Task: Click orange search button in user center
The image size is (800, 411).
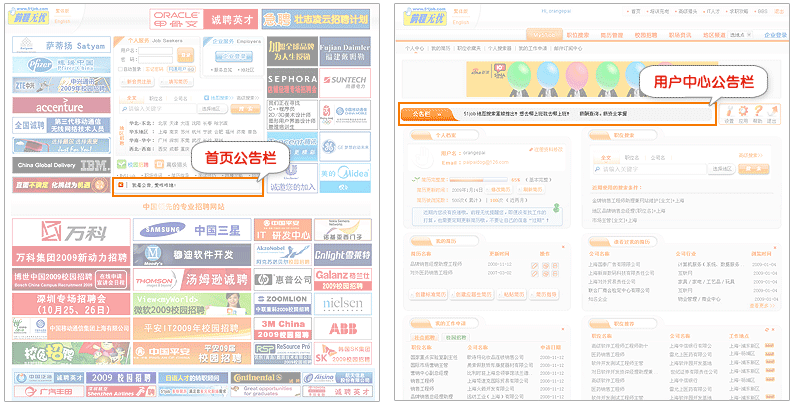Action: 754,169
